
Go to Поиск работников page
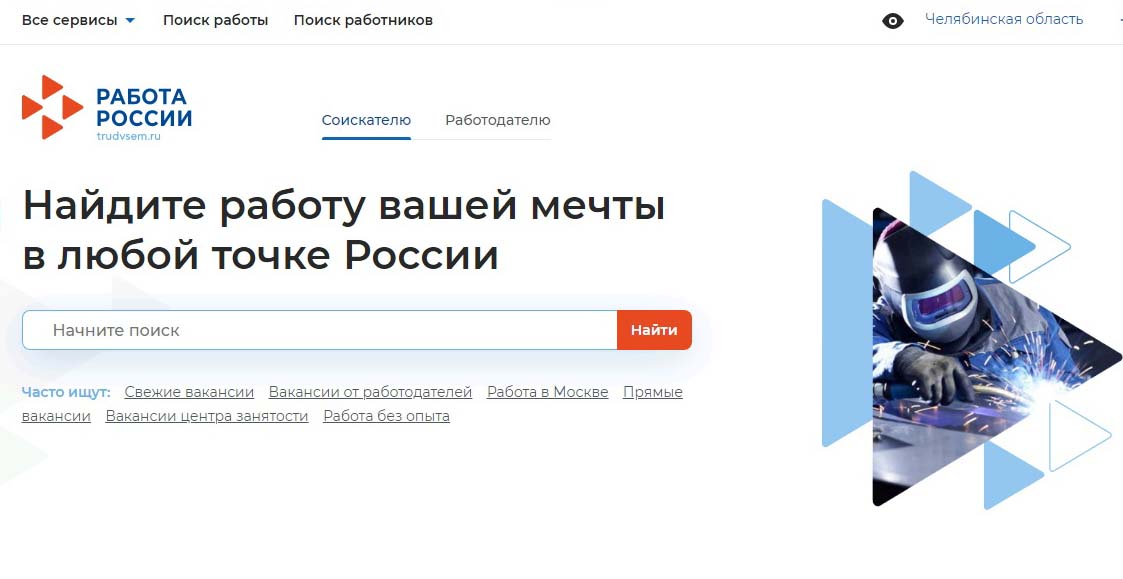point(363,20)
